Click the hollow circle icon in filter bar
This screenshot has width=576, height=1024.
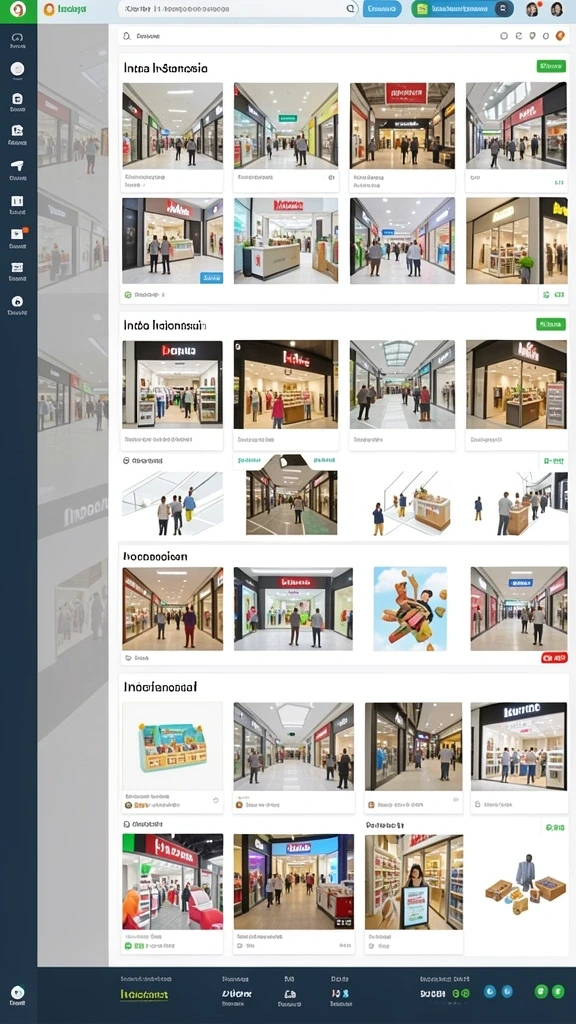(x=504, y=37)
